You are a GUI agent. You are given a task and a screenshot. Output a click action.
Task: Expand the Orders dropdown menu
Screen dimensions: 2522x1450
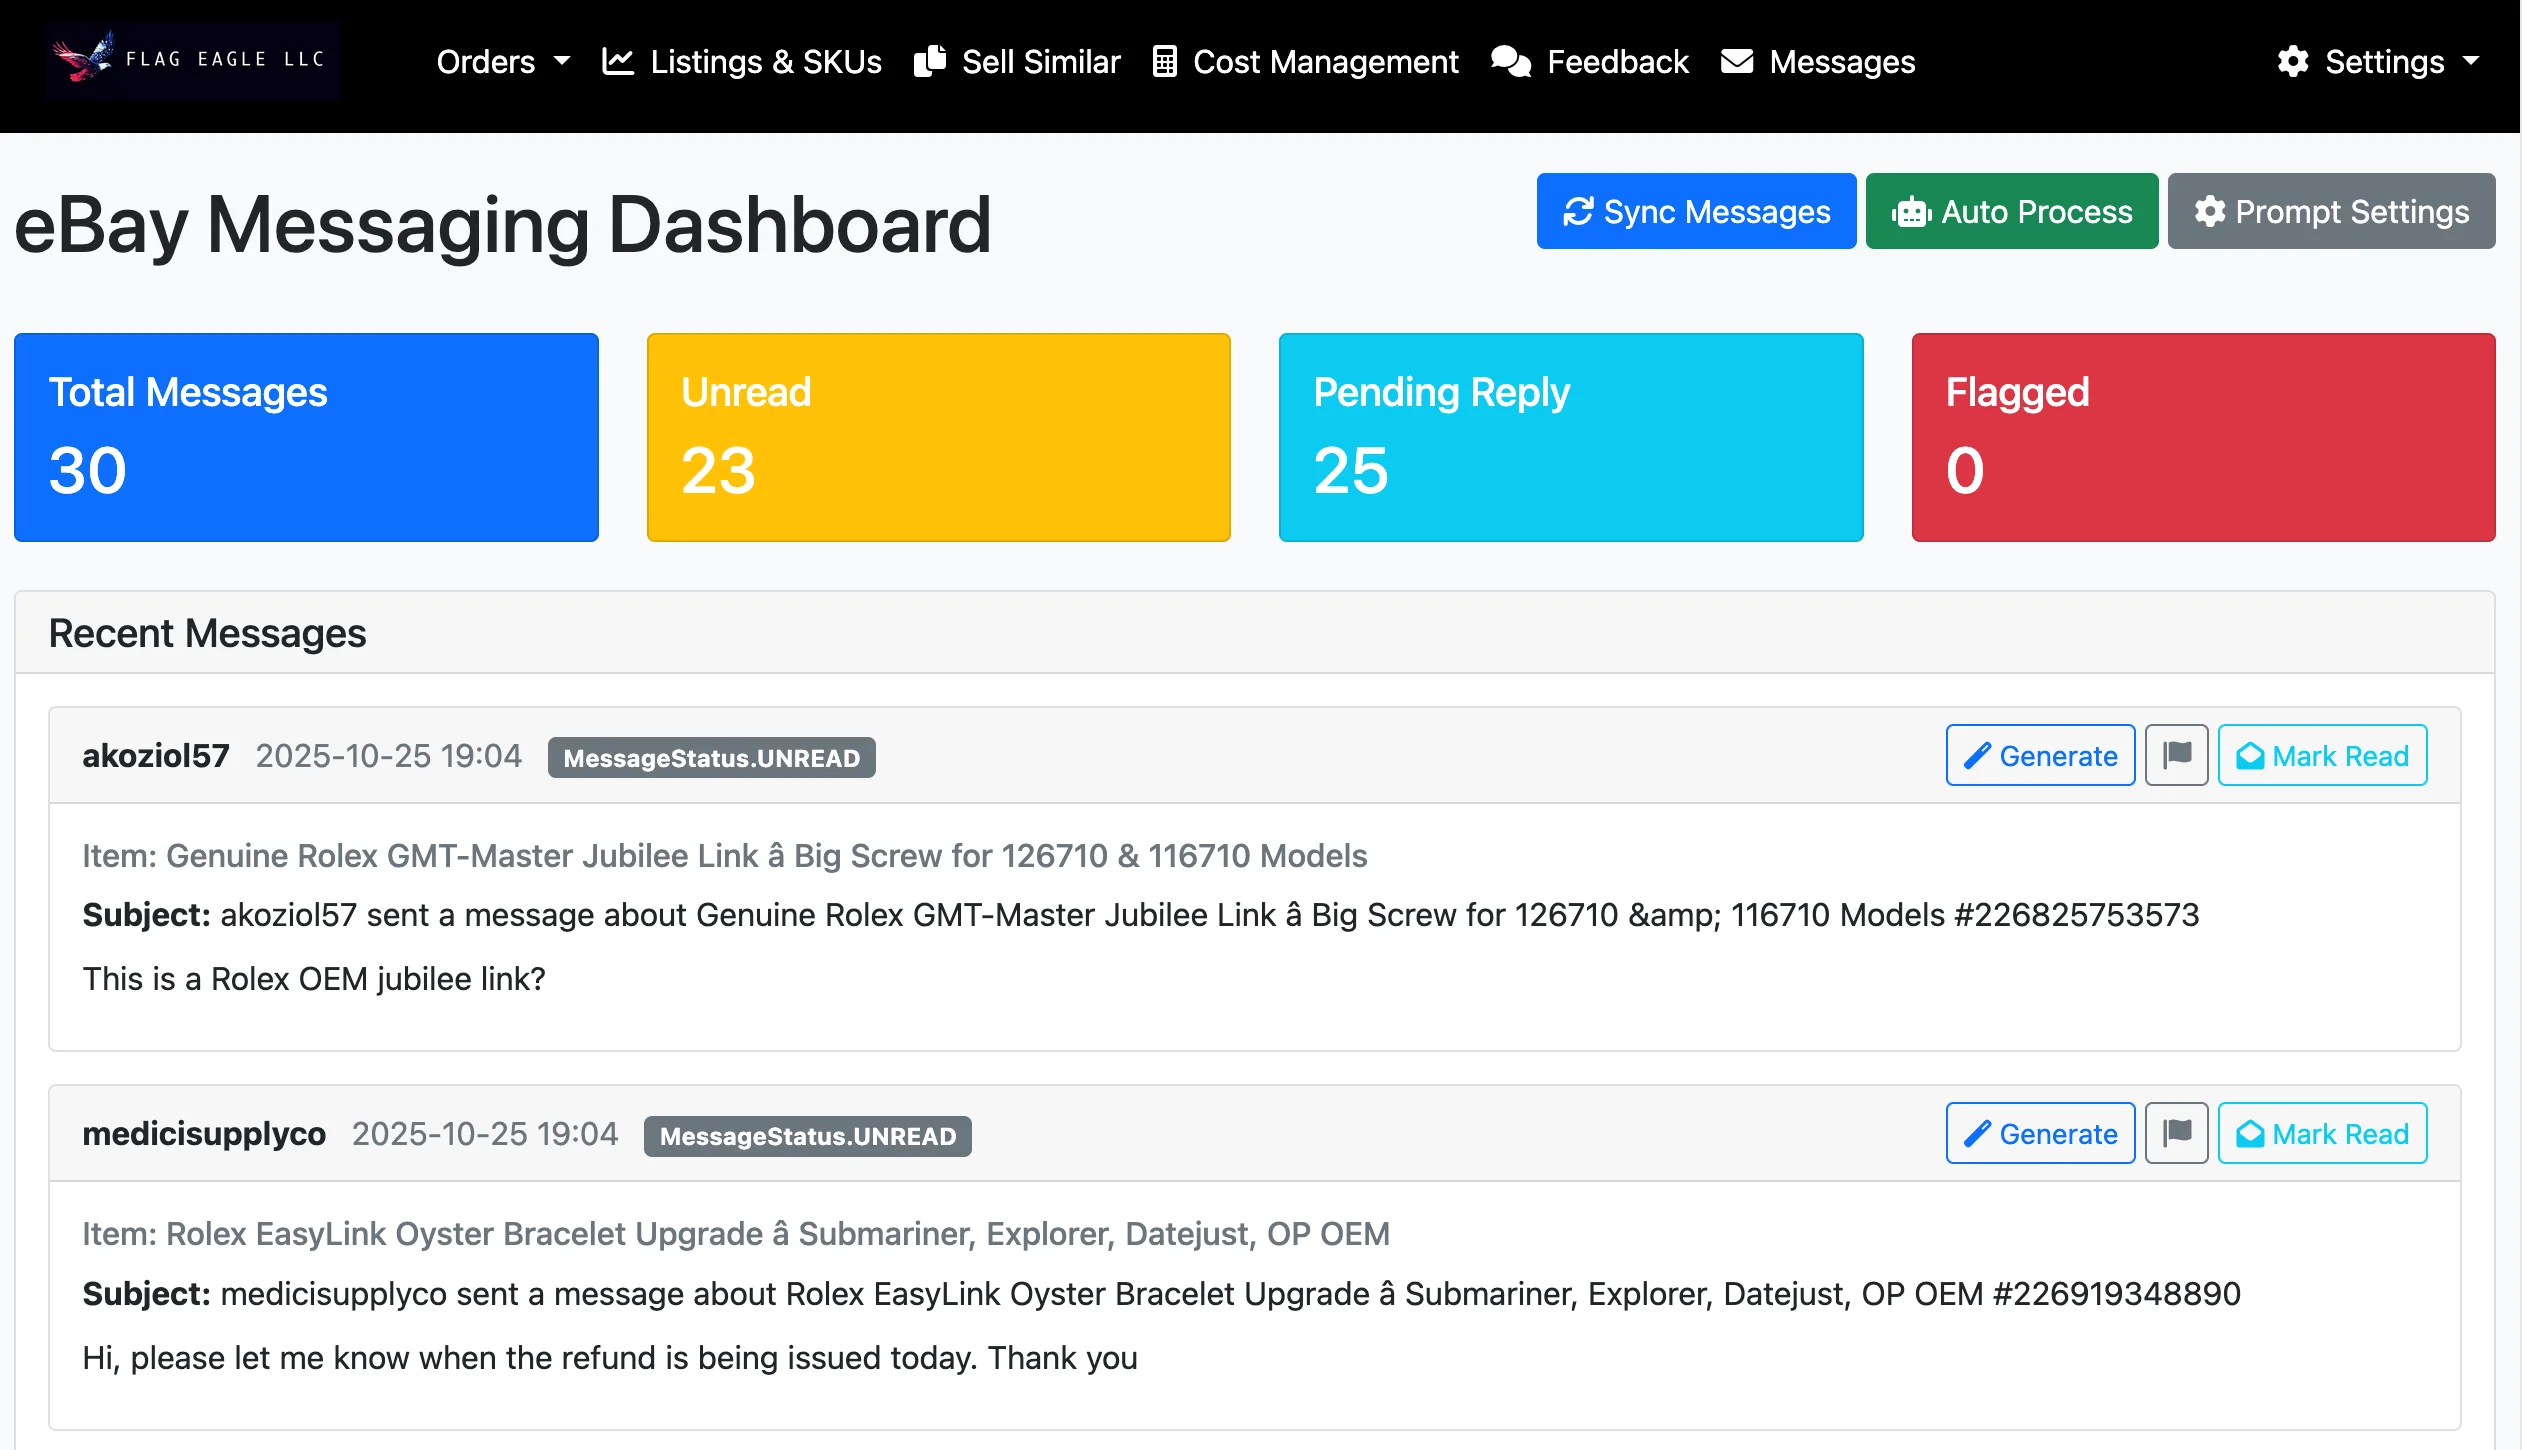point(503,62)
